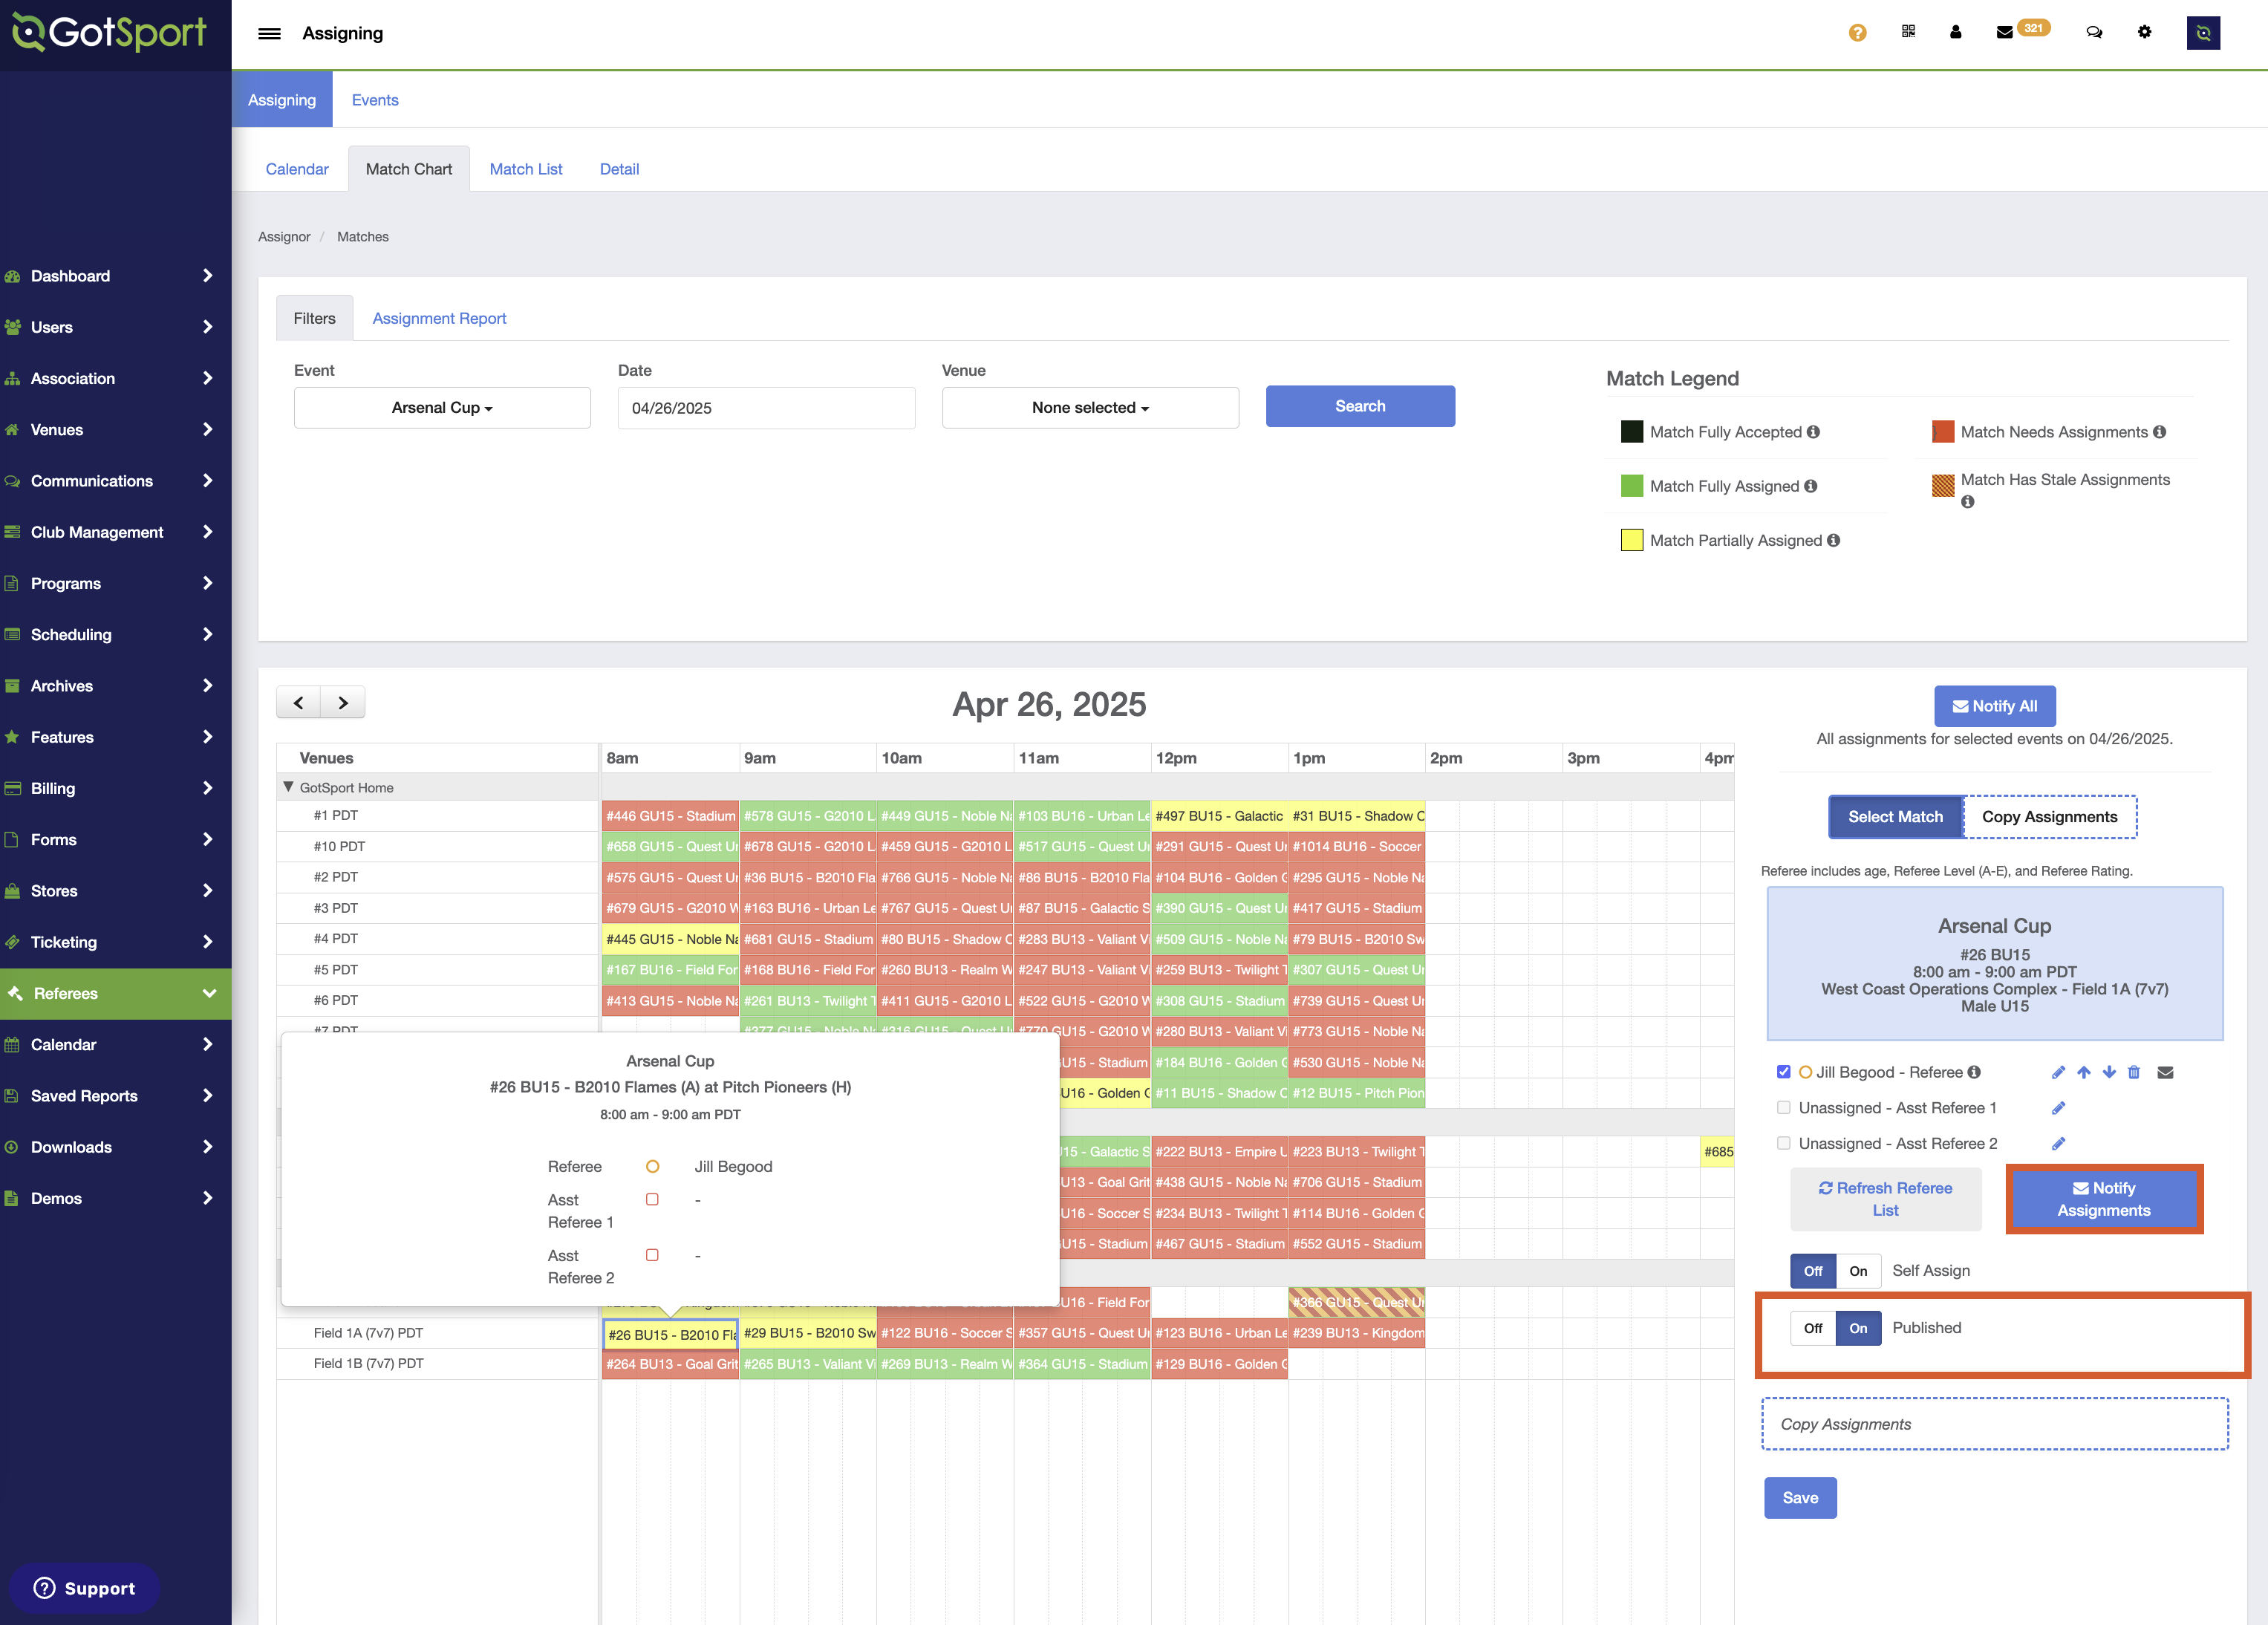Email Jill Begood with envelope icon
The image size is (2268, 1625).
(2165, 1072)
